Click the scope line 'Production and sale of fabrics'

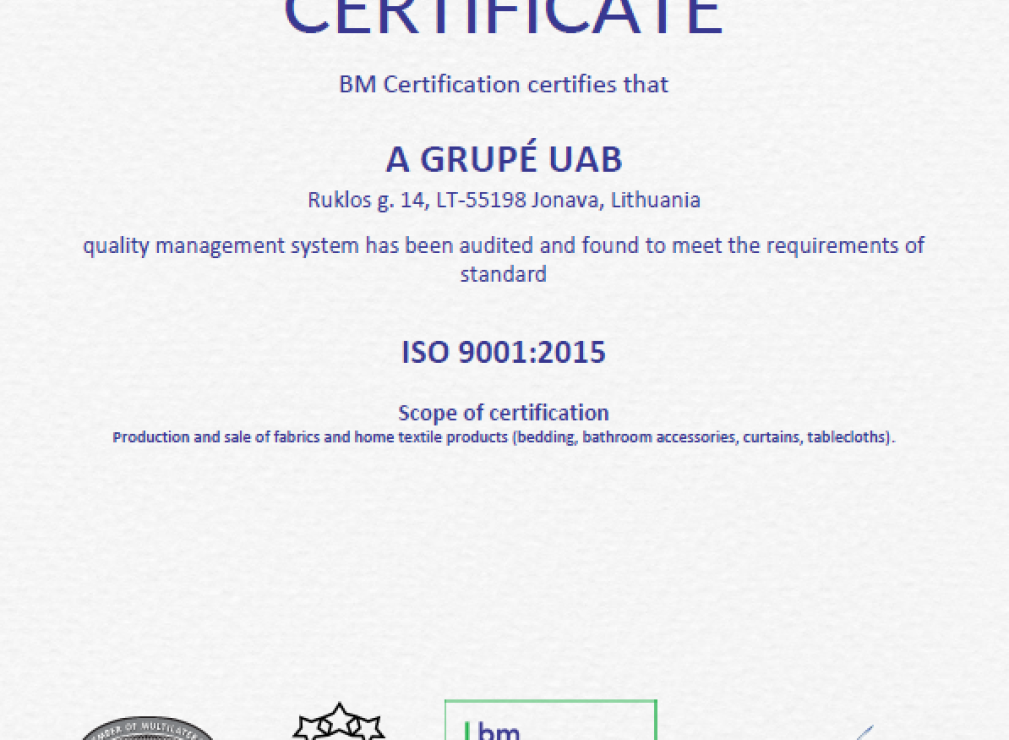pyautogui.click(x=503, y=438)
